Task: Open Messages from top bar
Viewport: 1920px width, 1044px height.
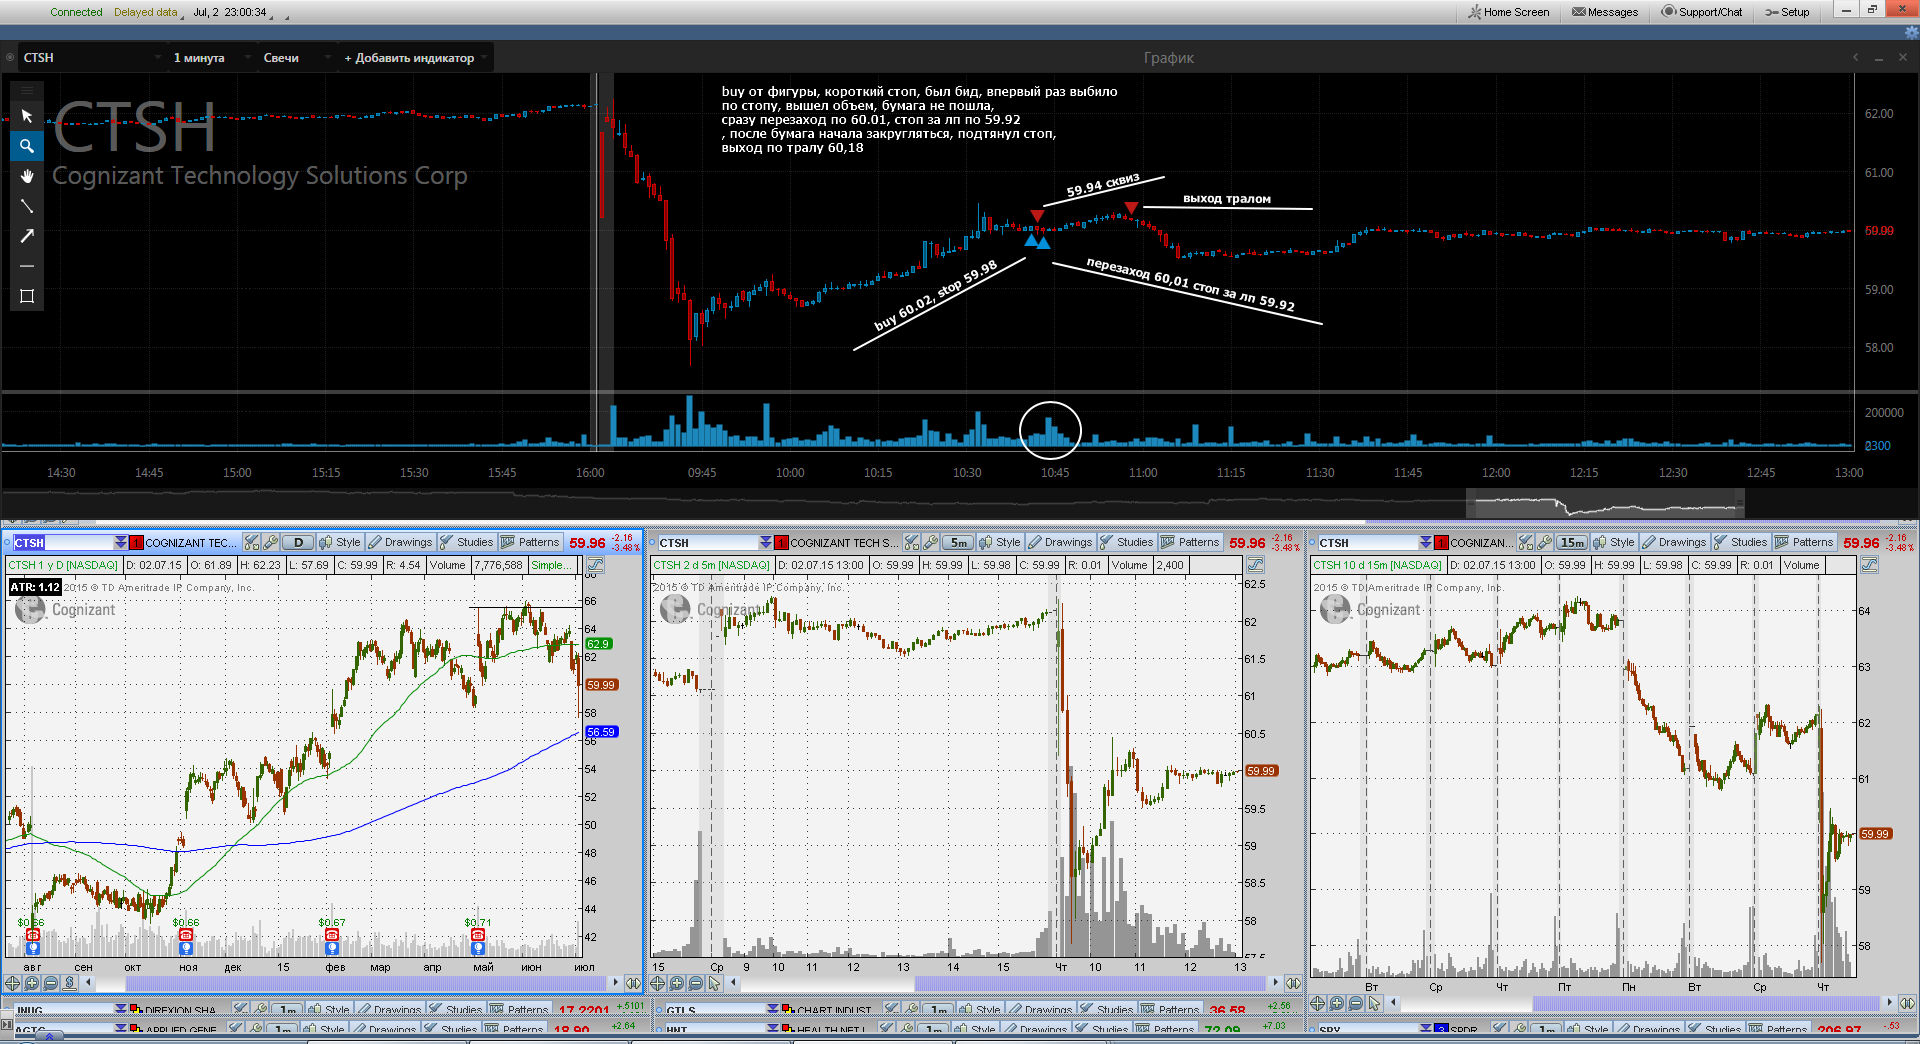Action: point(1605,12)
